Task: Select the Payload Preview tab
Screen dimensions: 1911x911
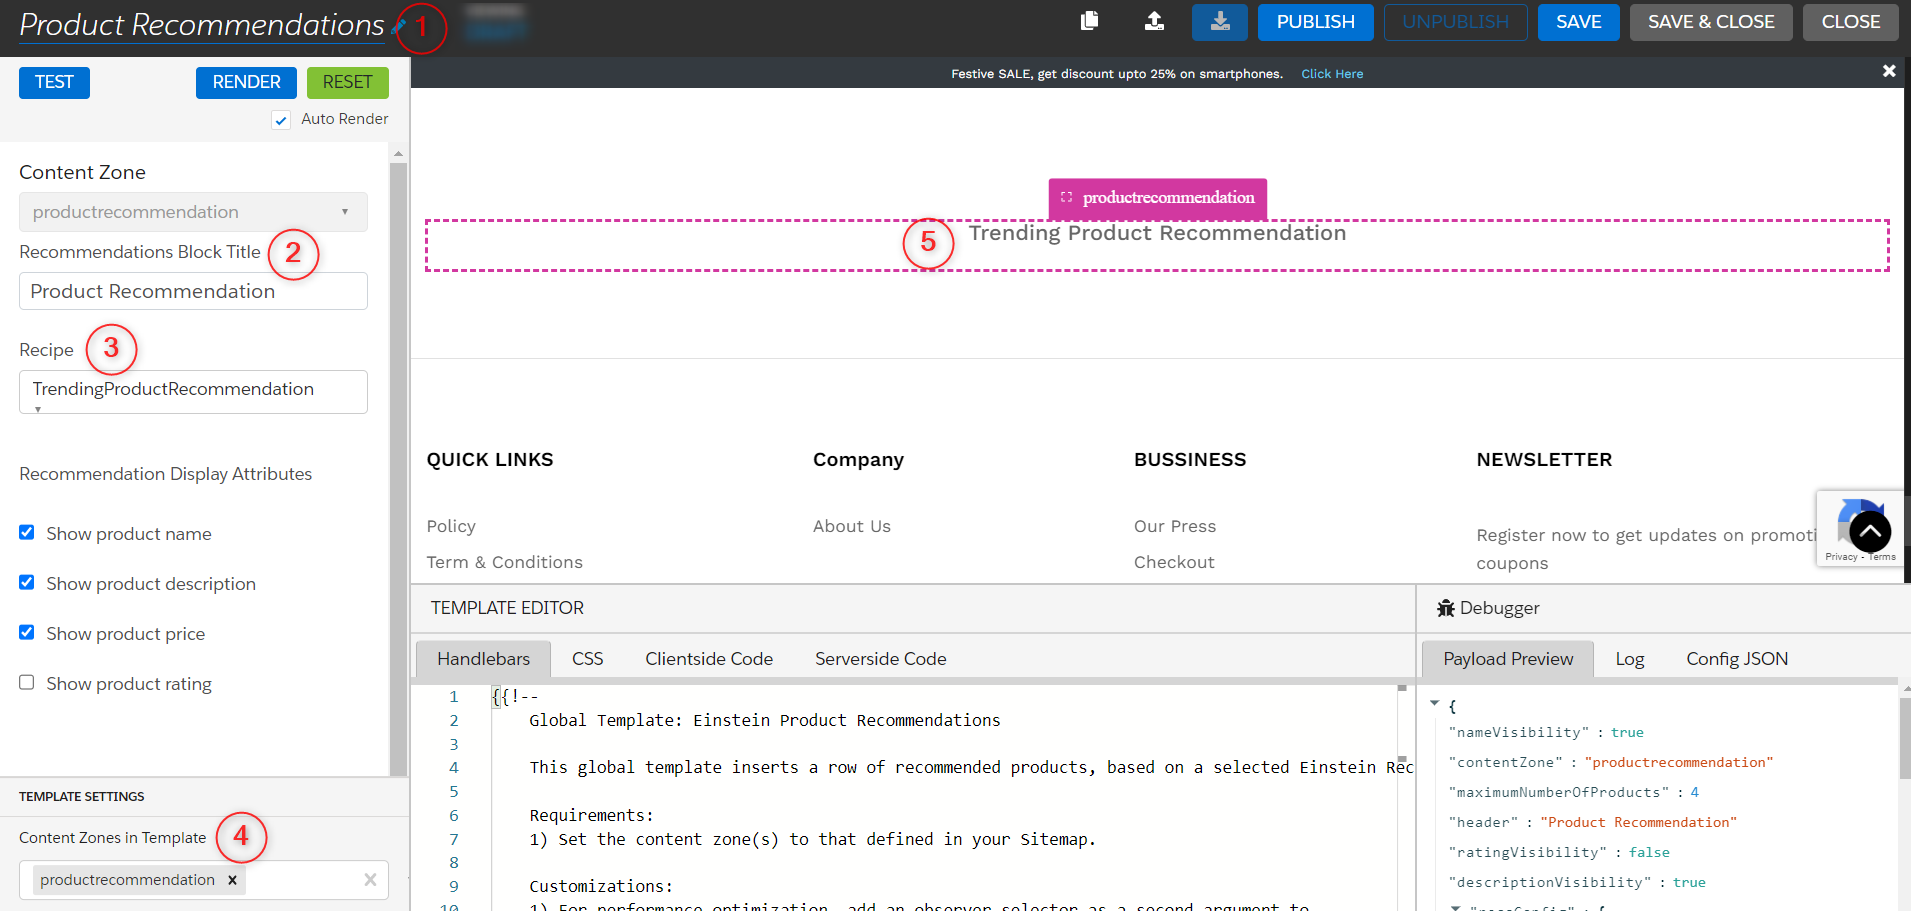Action: 1507,659
